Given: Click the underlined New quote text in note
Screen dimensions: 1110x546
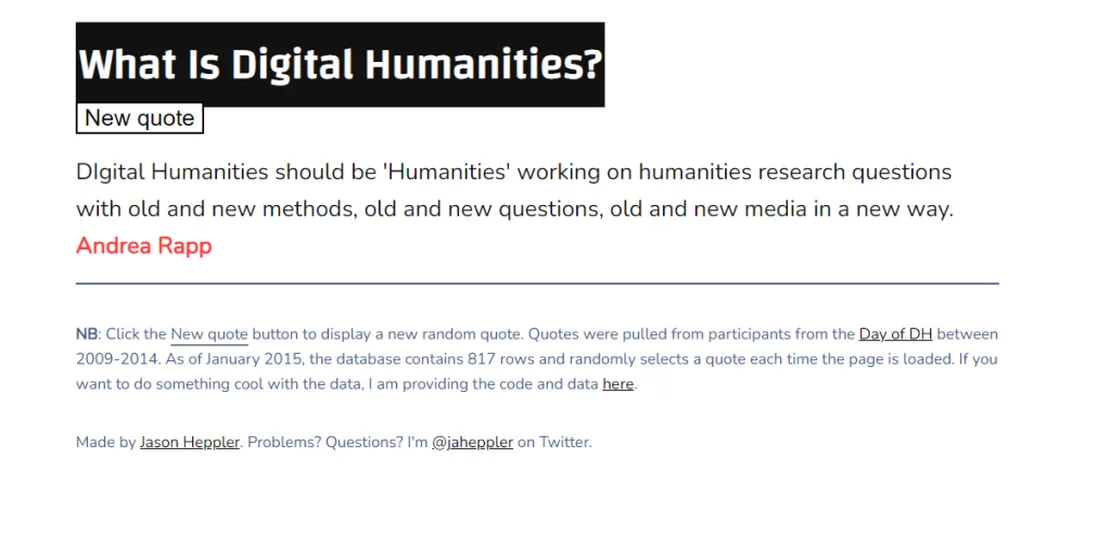Looking at the screenshot, I should tap(209, 335).
